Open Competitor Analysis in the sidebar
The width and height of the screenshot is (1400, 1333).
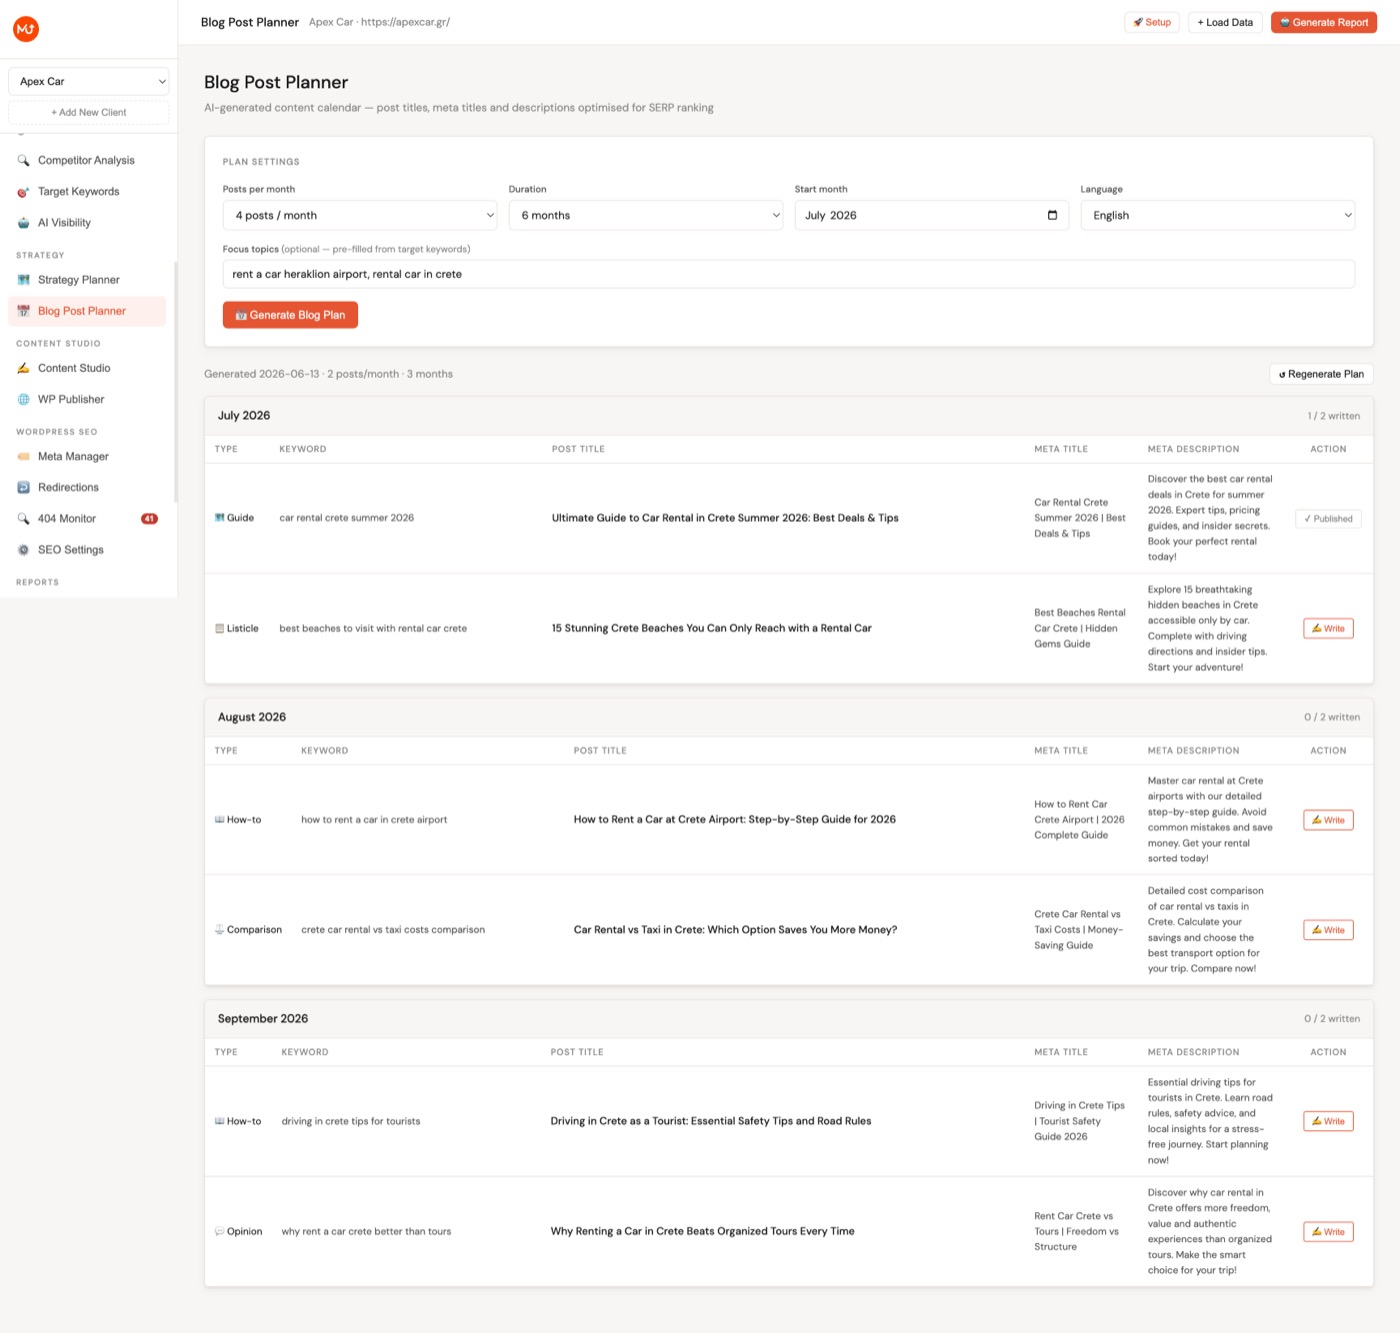86,160
